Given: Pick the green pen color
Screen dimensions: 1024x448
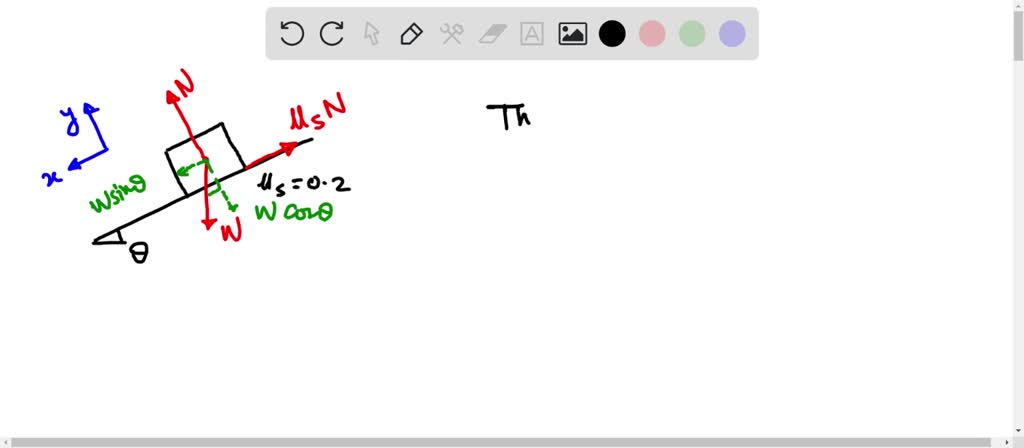Looking at the screenshot, I should point(692,33).
